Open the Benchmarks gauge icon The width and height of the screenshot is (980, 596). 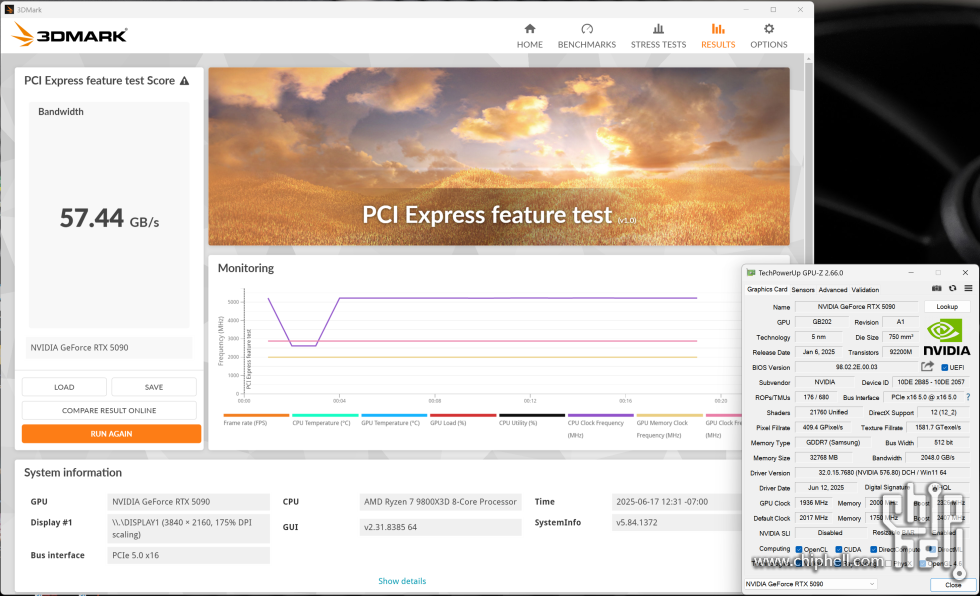(587, 29)
